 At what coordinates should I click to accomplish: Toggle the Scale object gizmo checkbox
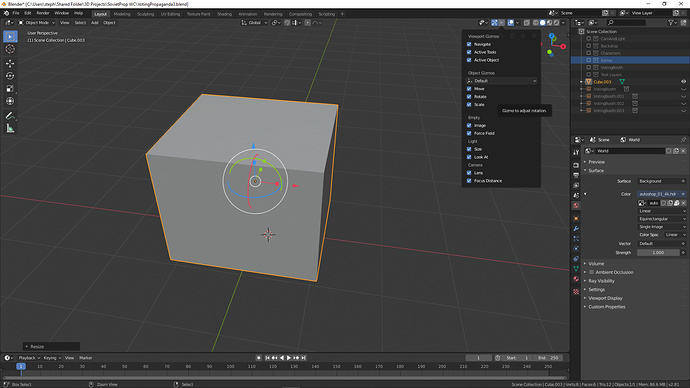click(469, 105)
